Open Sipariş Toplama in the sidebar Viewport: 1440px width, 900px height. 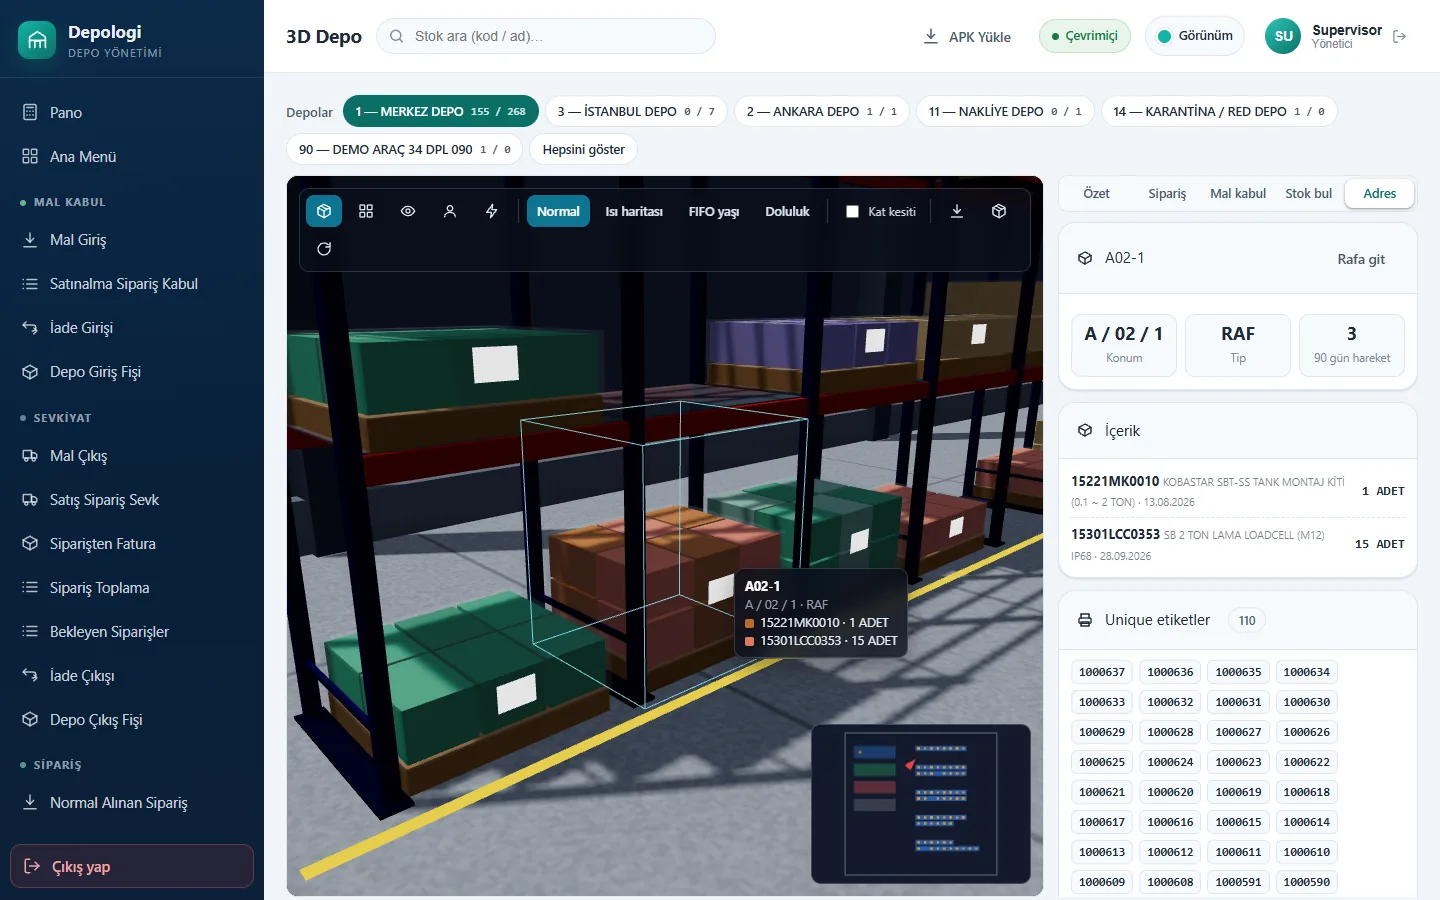pyautogui.click(x=132, y=588)
